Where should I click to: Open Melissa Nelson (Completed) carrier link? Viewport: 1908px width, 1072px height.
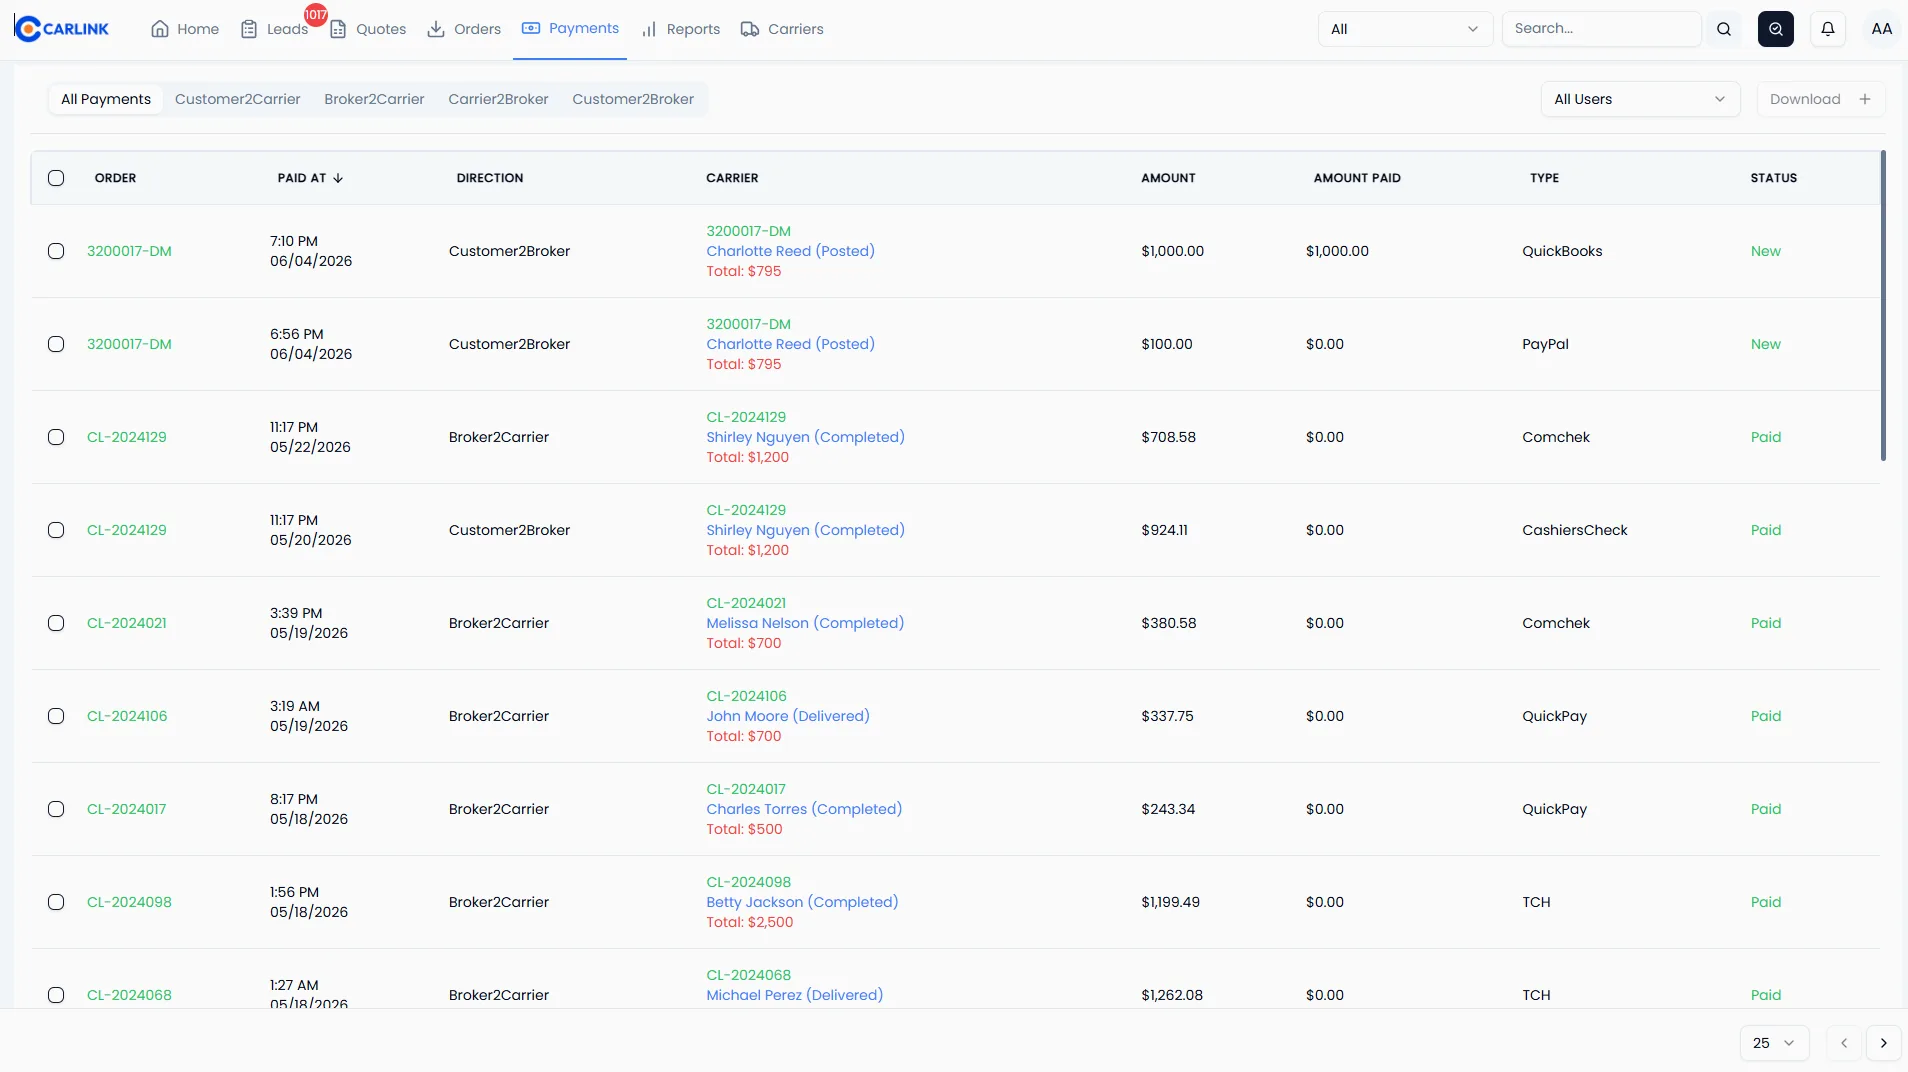[805, 623]
